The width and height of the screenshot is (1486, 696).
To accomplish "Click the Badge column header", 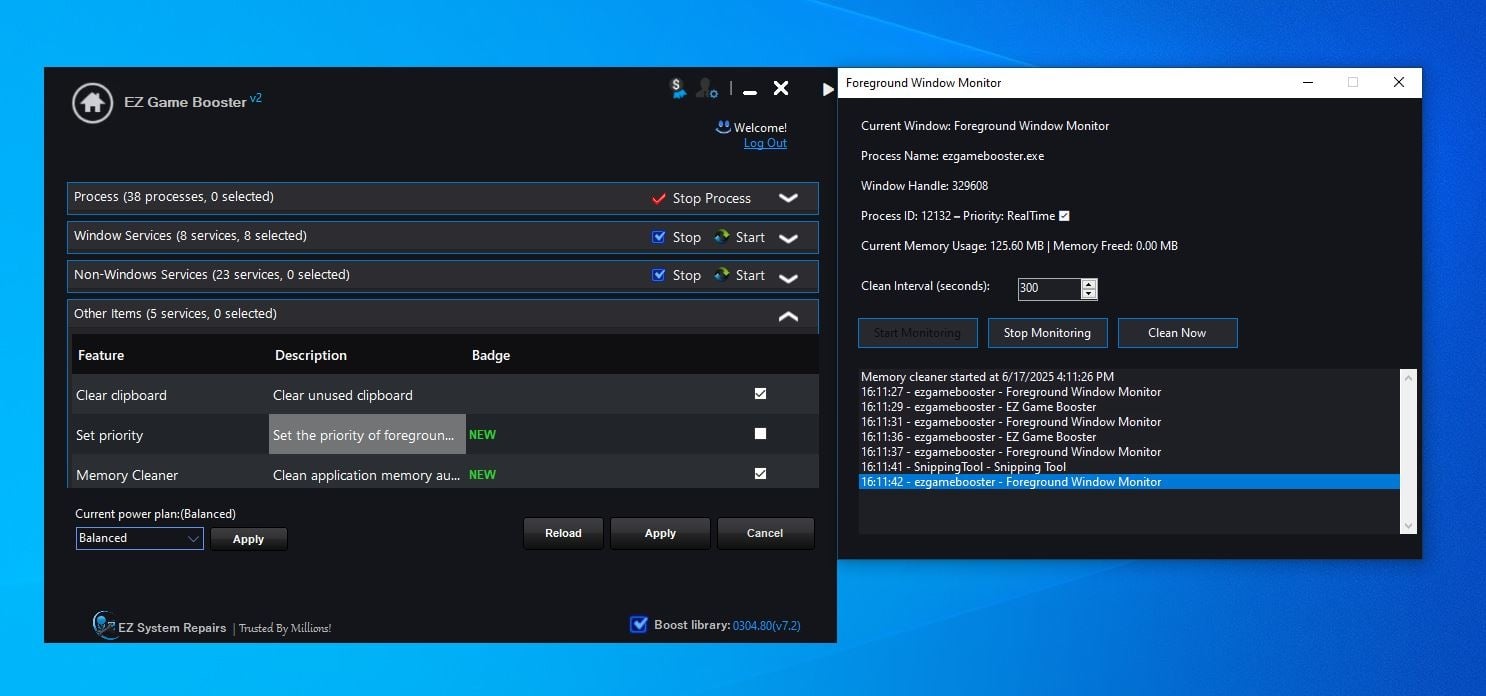I will (491, 355).
